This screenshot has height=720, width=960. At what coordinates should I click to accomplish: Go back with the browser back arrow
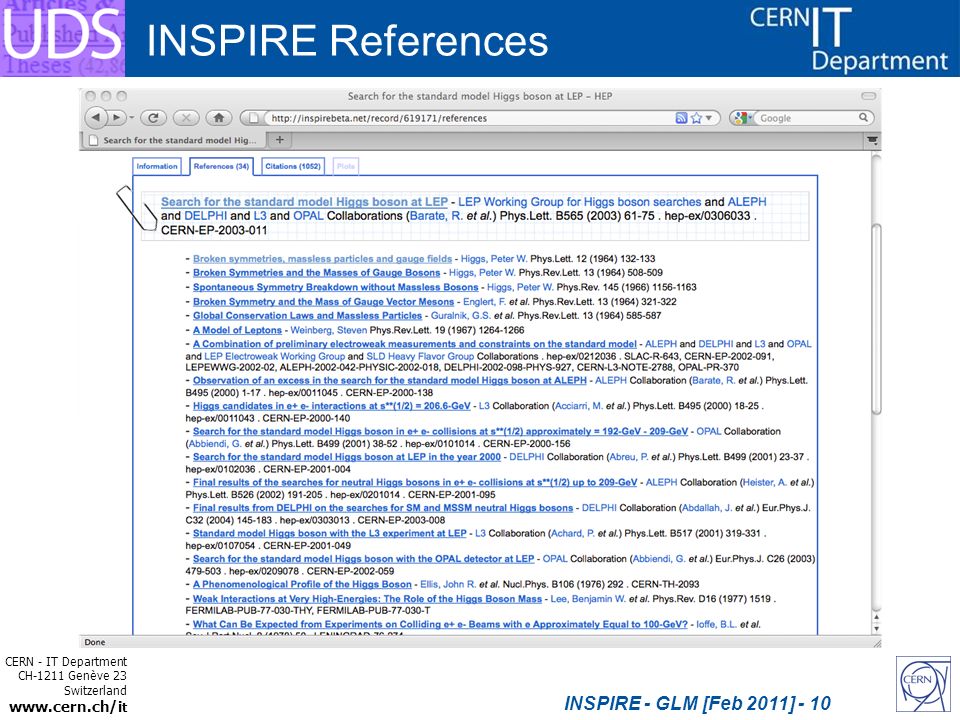click(x=95, y=117)
